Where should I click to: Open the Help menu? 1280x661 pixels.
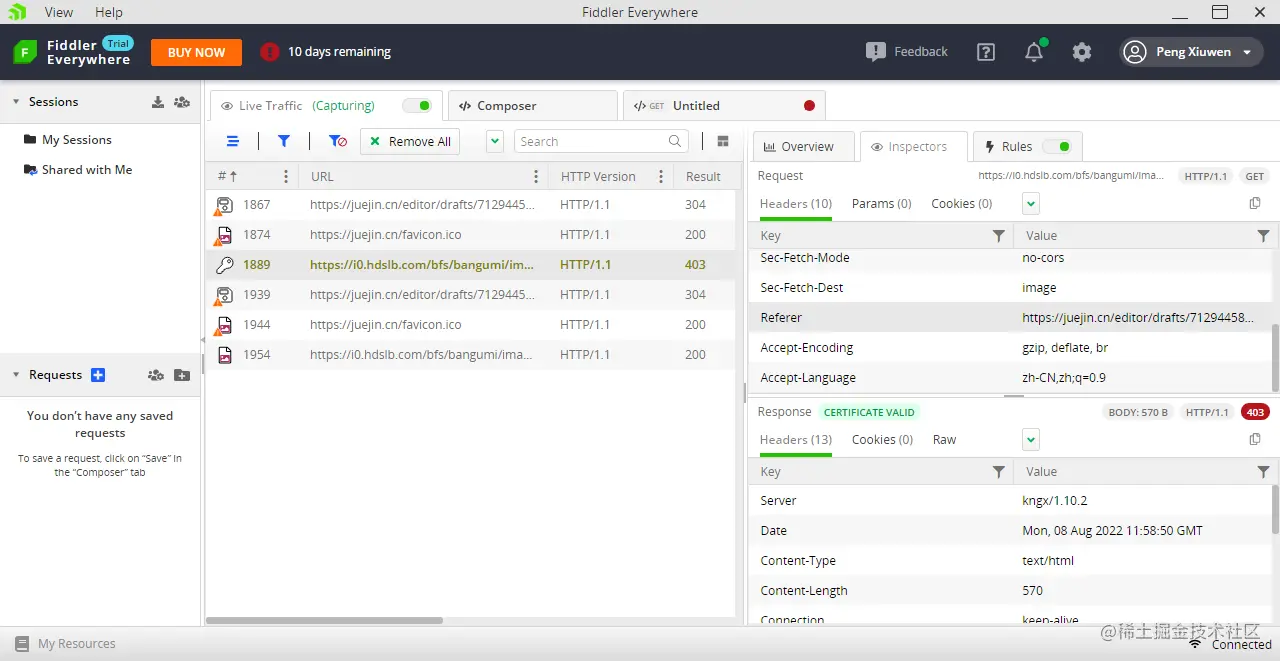click(x=109, y=12)
